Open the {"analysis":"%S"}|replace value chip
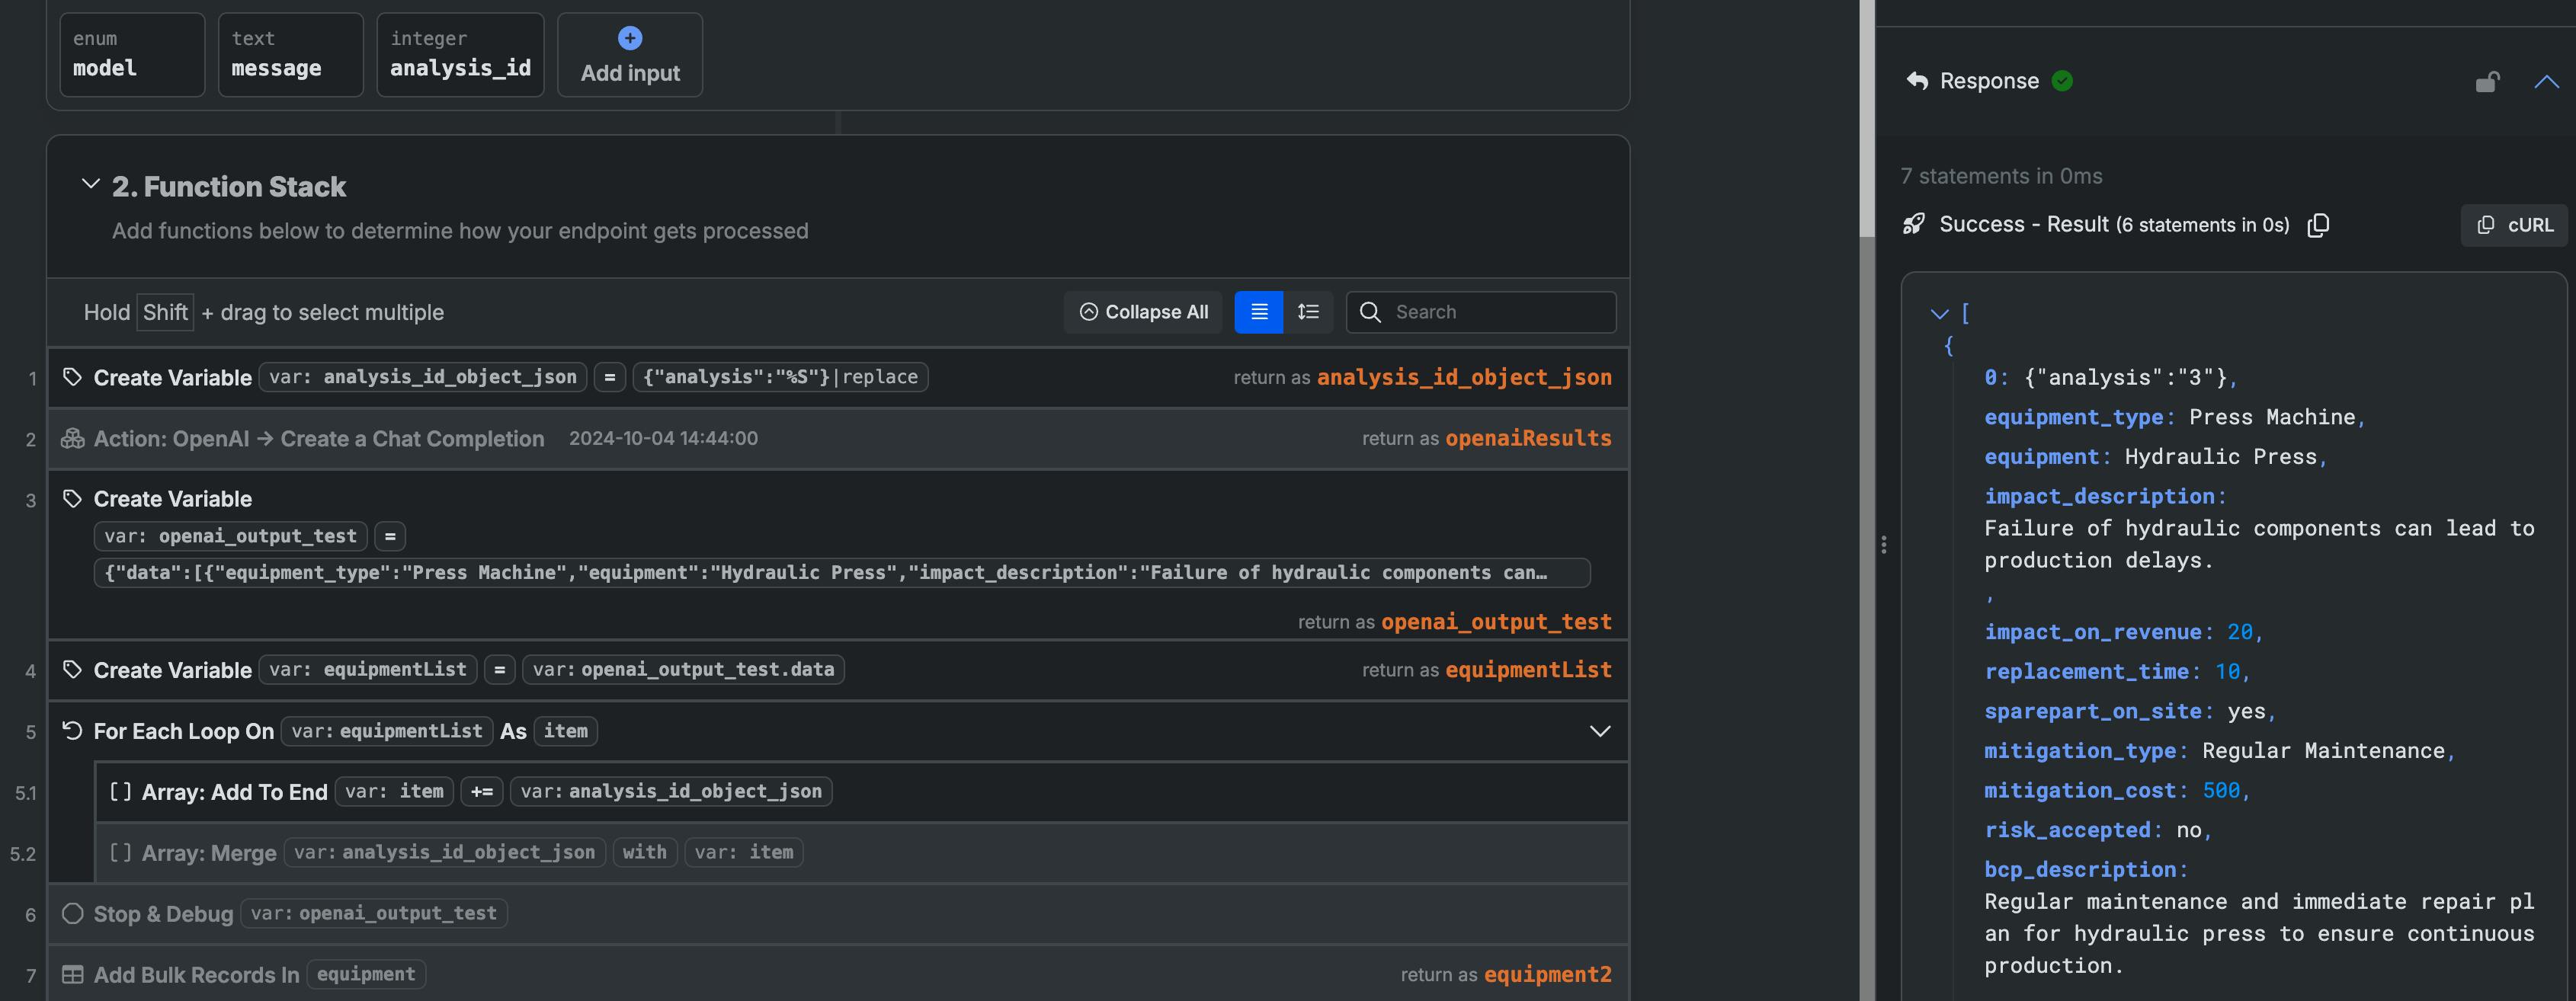2576x1001 pixels. (780, 377)
